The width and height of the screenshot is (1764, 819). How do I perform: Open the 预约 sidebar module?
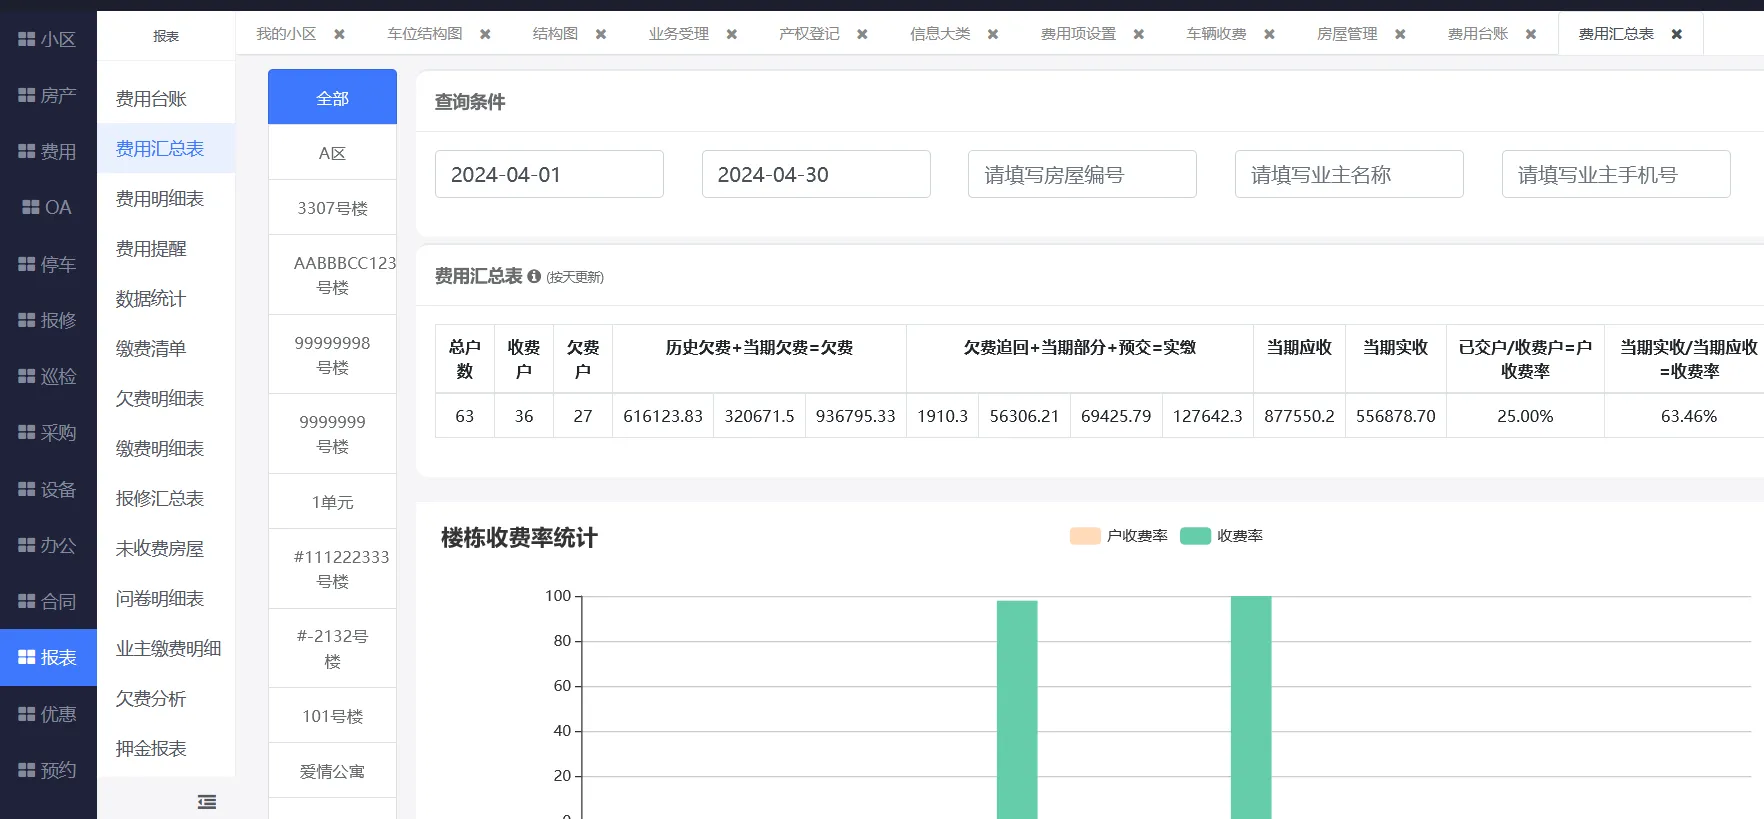click(48, 770)
